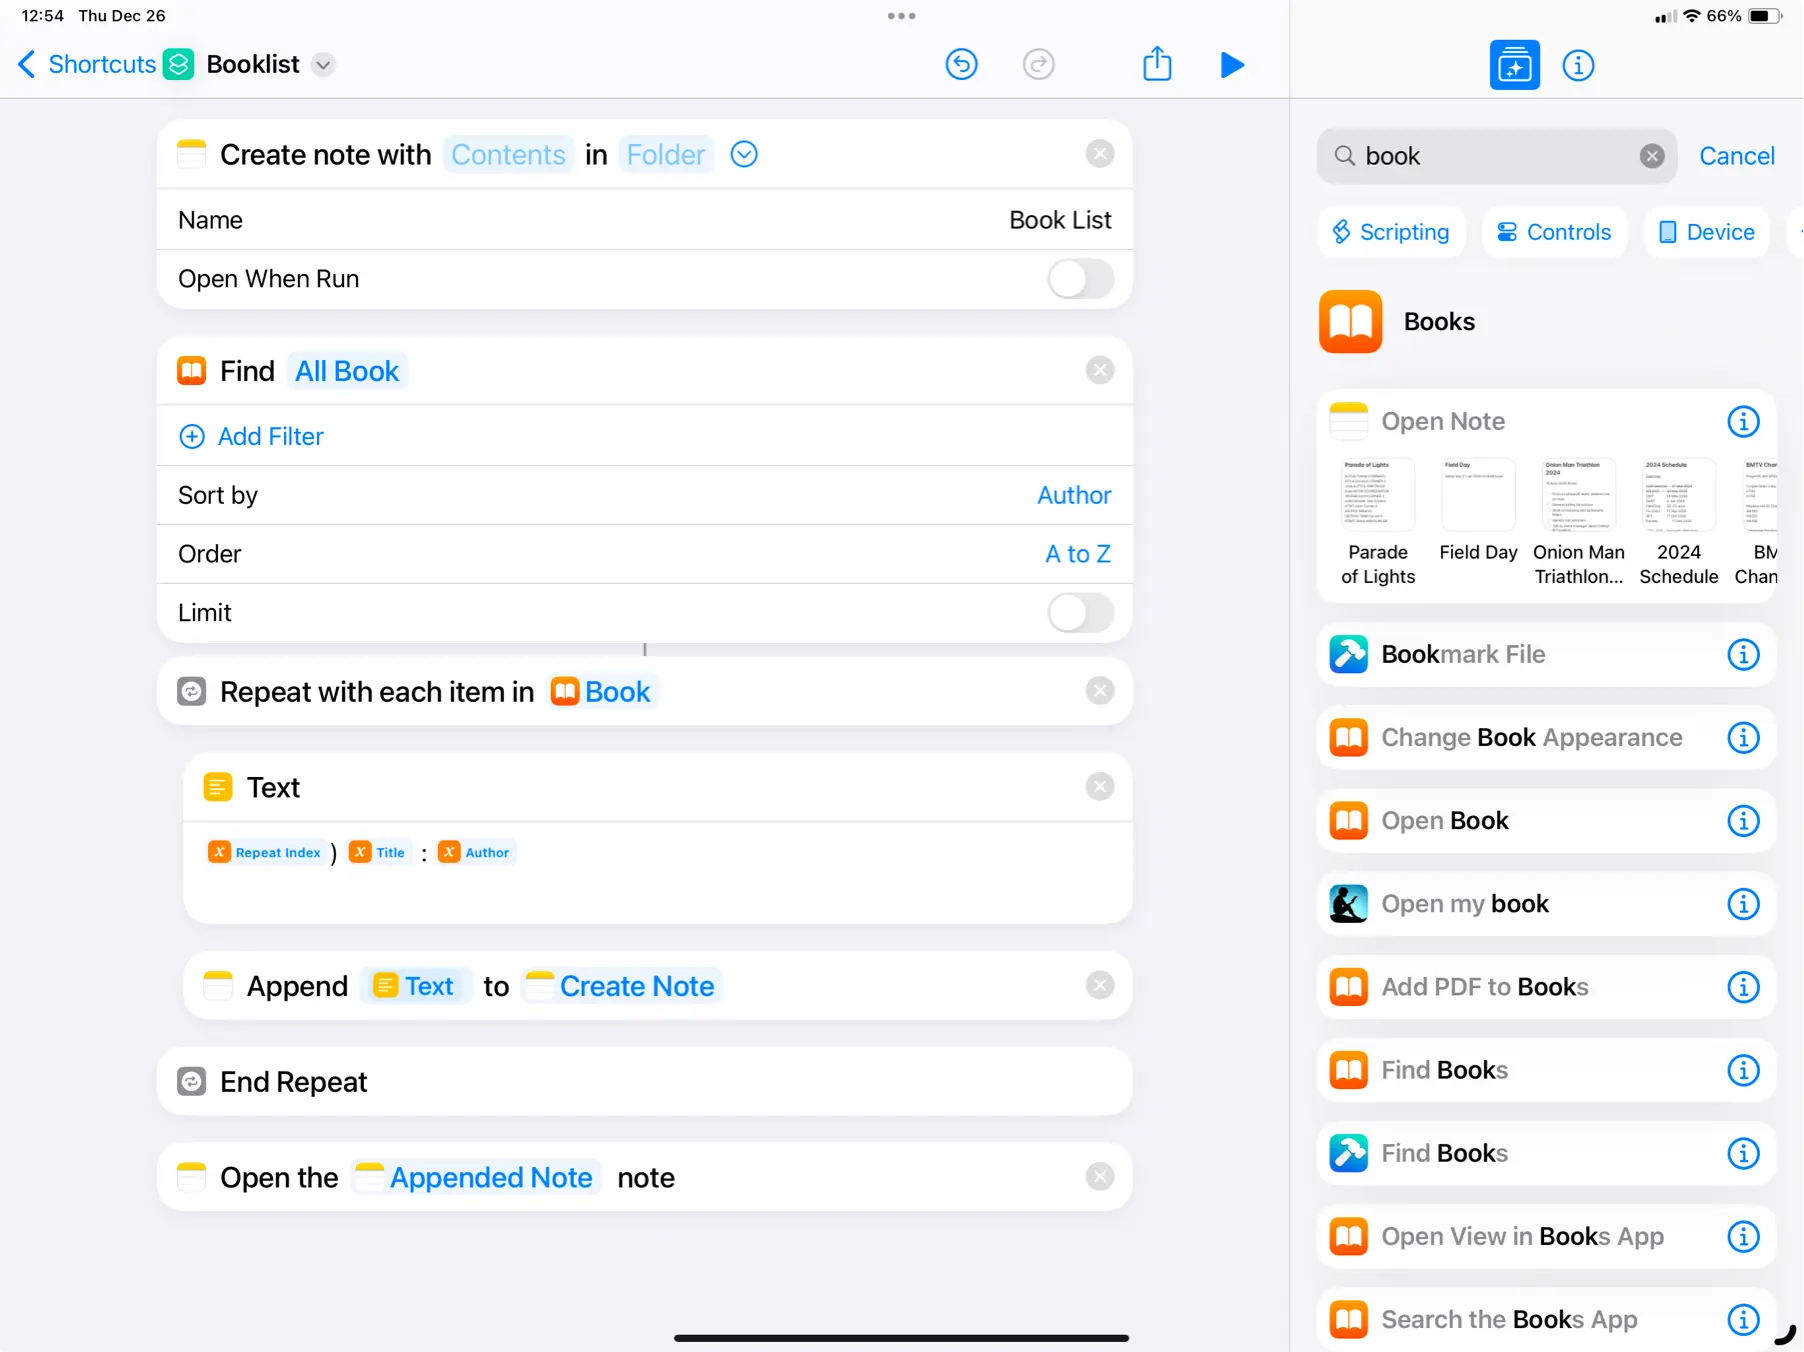The image size is (1804, 1352).
Task: Run the shortcut with the play button
Action: pos(1232,65)
